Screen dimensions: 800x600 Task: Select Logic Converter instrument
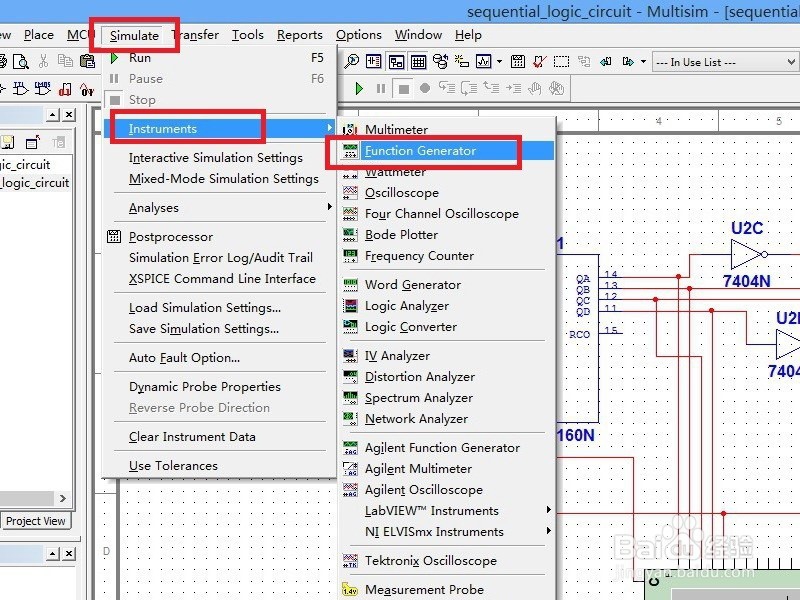point(446,327)
